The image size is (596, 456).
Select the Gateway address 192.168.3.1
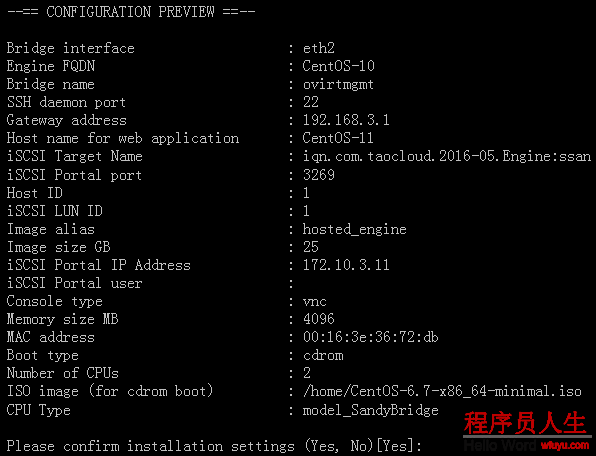(x=346, y=120)
